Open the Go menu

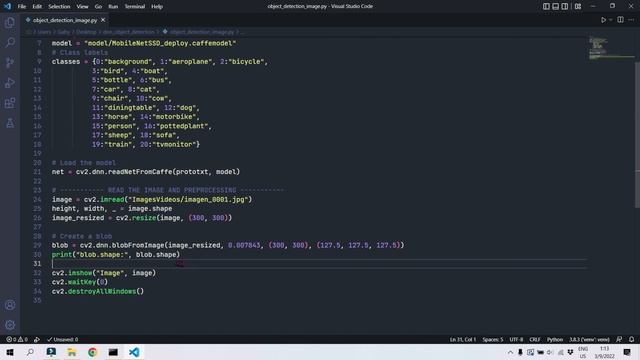click(x=98, y=7)
